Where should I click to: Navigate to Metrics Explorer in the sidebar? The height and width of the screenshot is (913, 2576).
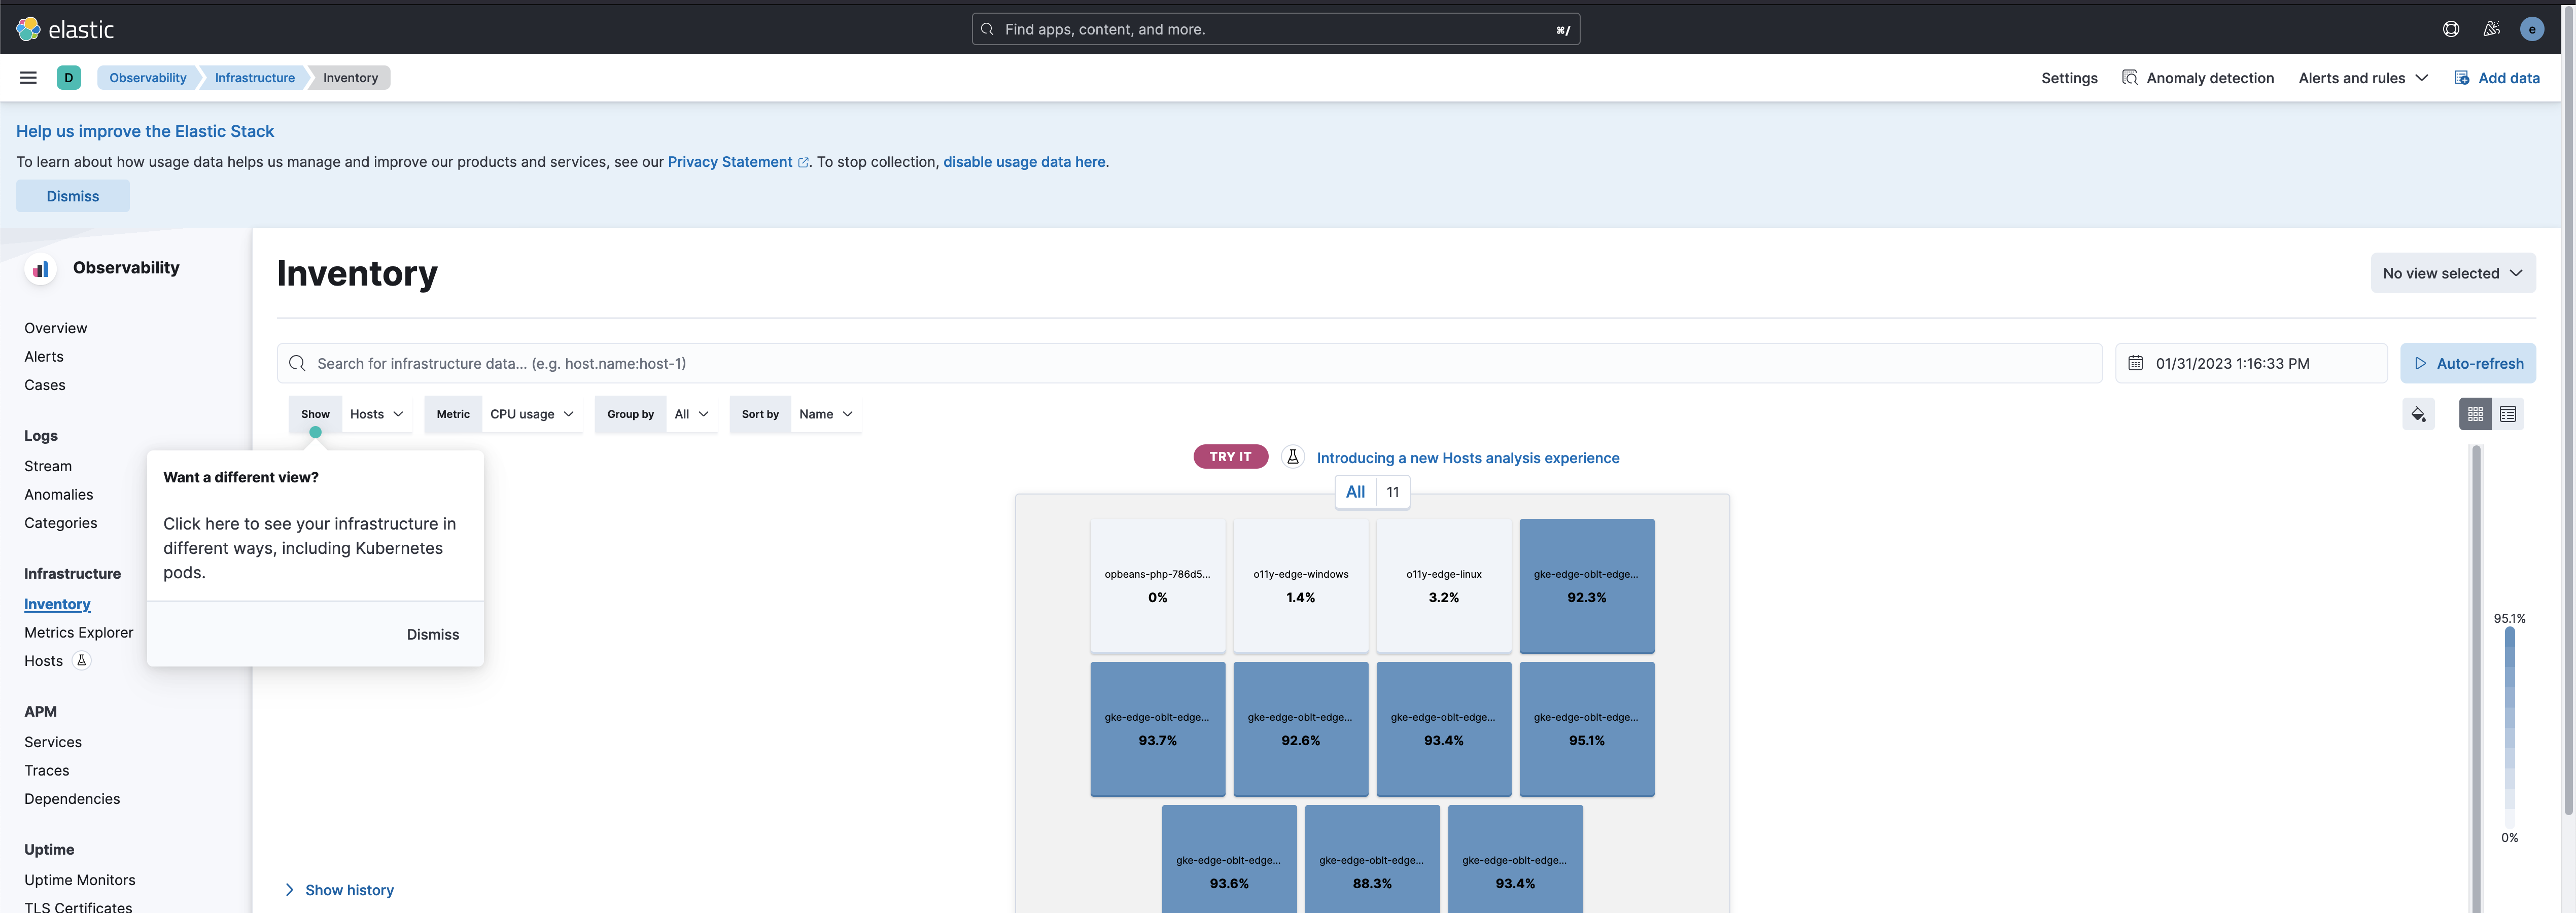pyautogui.click(x=79, y=632)
